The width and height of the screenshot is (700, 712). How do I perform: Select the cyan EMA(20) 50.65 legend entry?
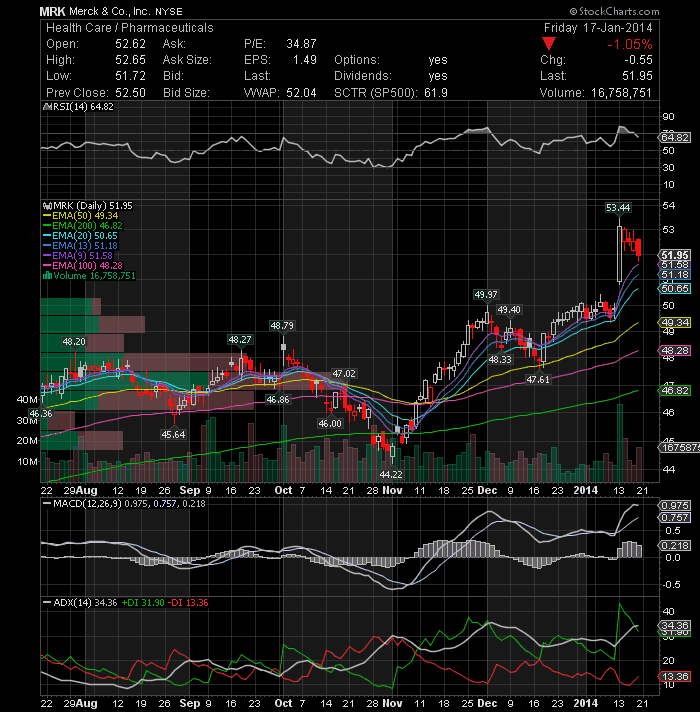80,236
